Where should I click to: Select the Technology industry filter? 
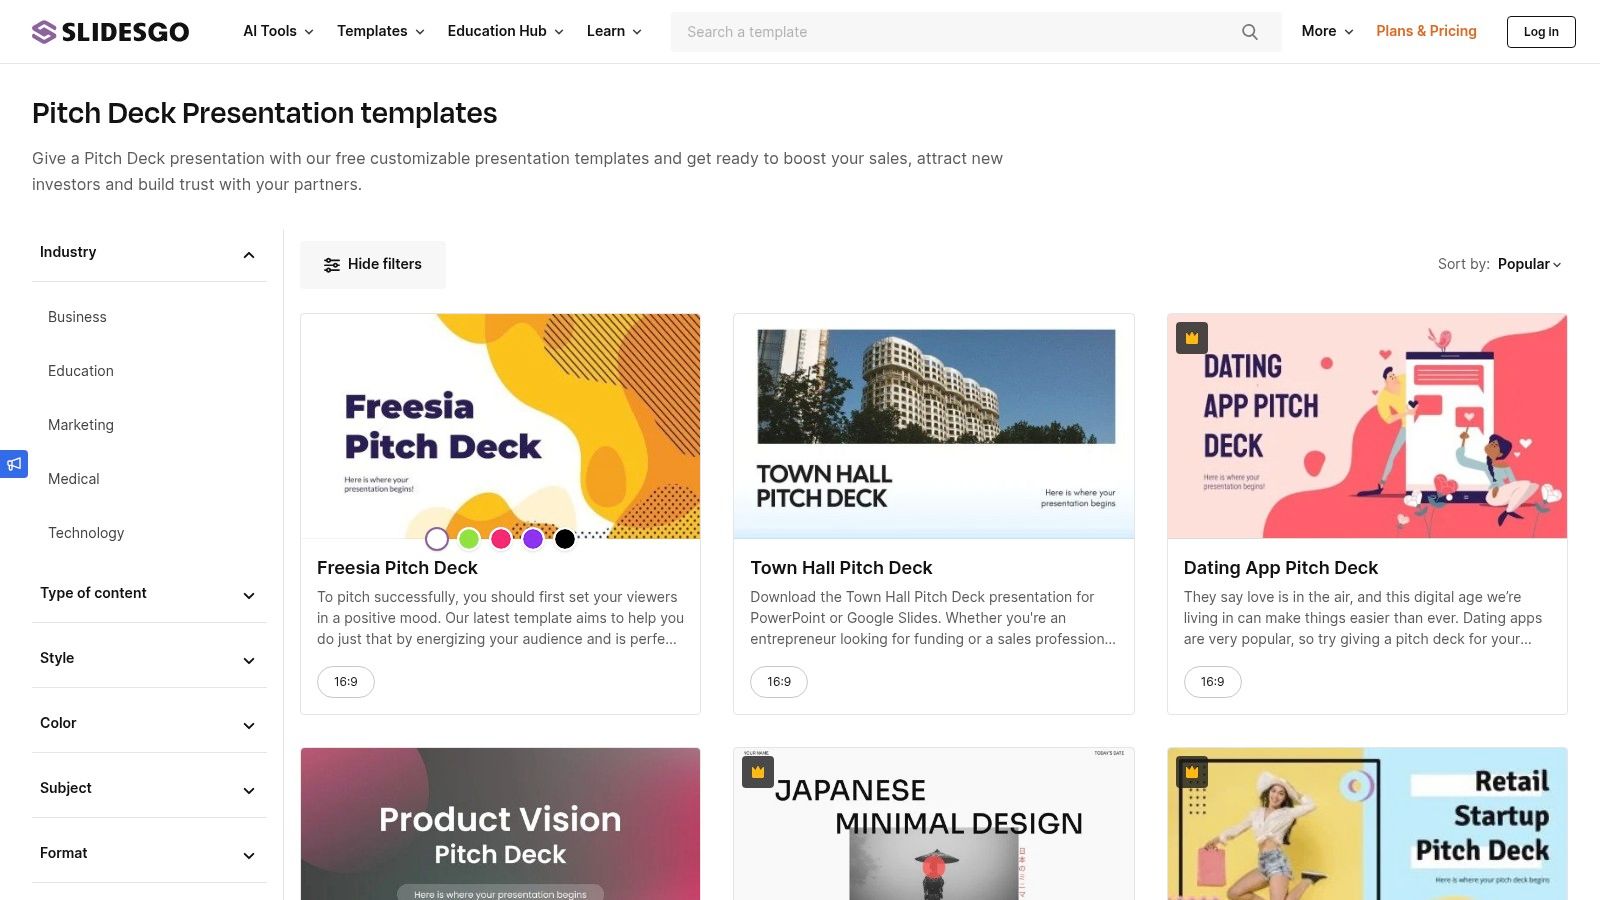coord(86,533)
